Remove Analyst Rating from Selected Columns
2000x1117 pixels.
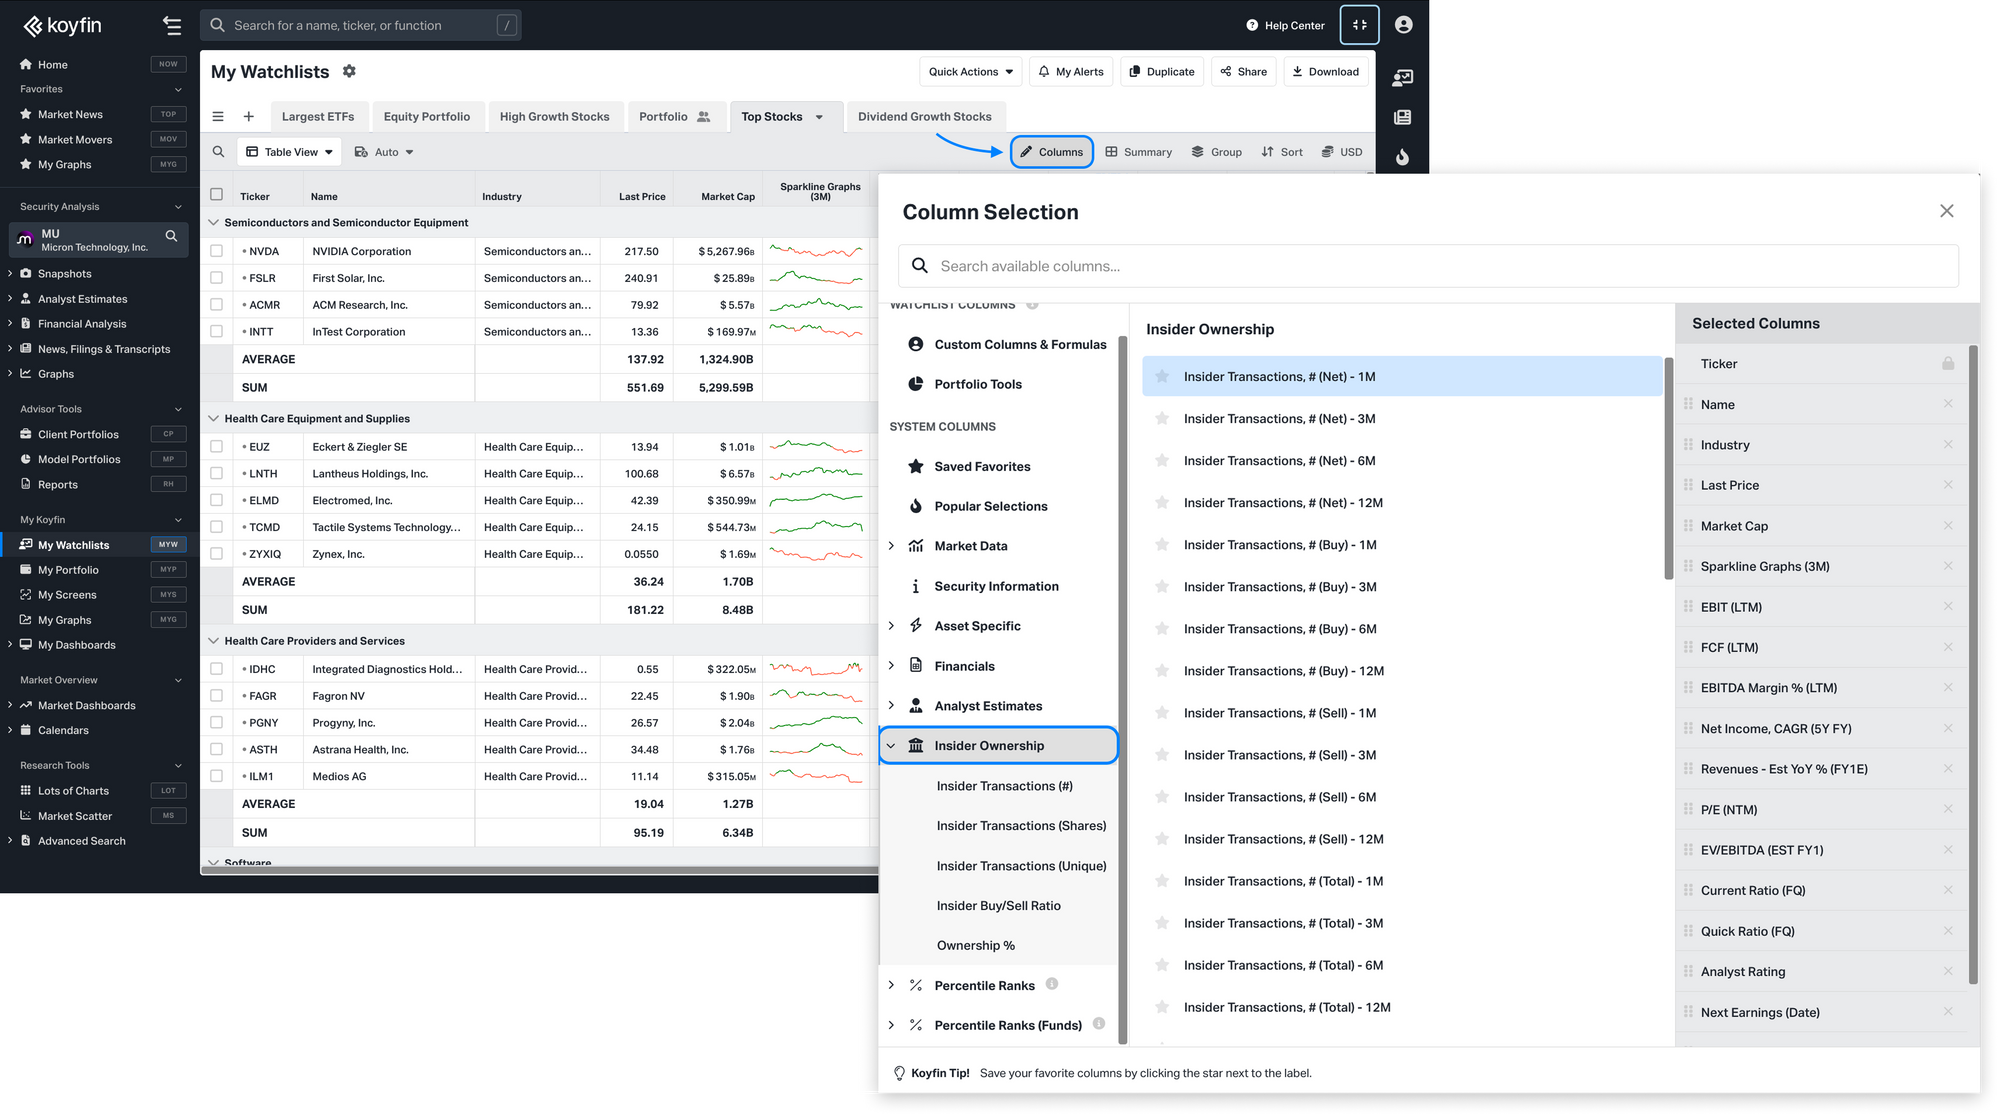tap(1948, 972)
